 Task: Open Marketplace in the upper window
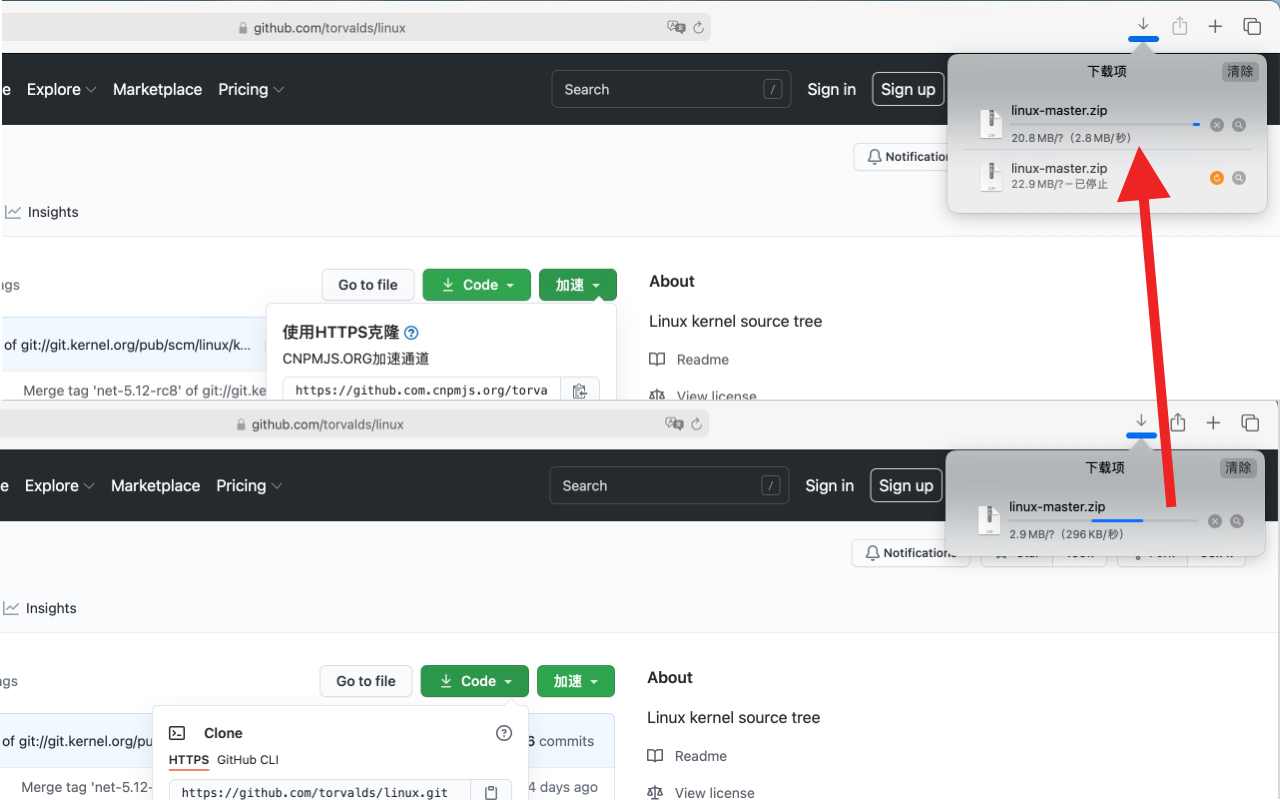(157, 89)
